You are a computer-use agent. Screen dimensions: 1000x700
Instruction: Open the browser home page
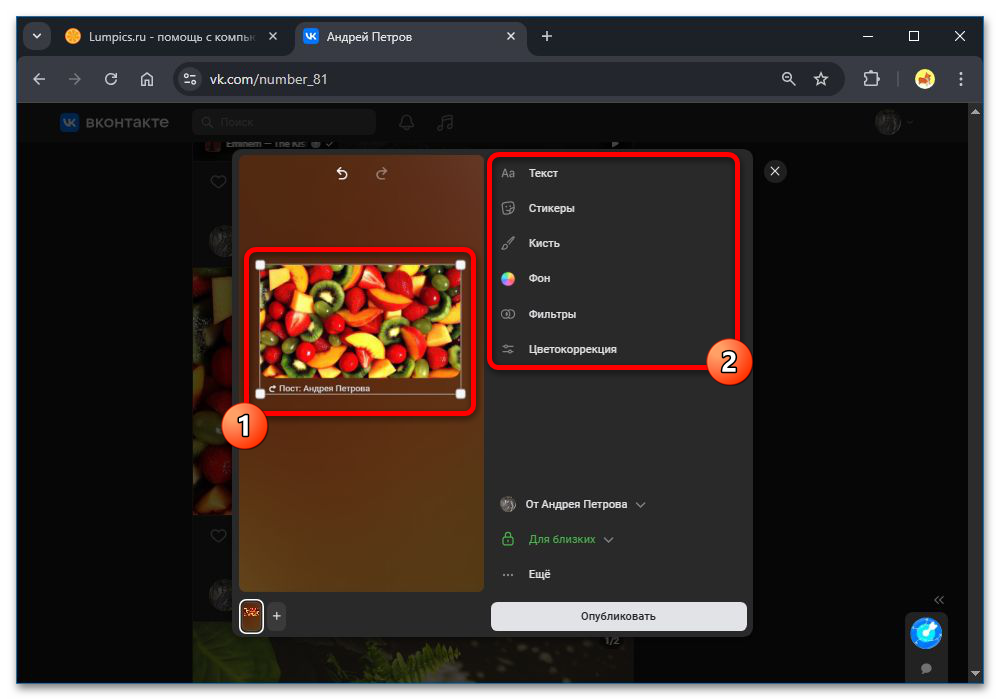(x=147, y=79)
